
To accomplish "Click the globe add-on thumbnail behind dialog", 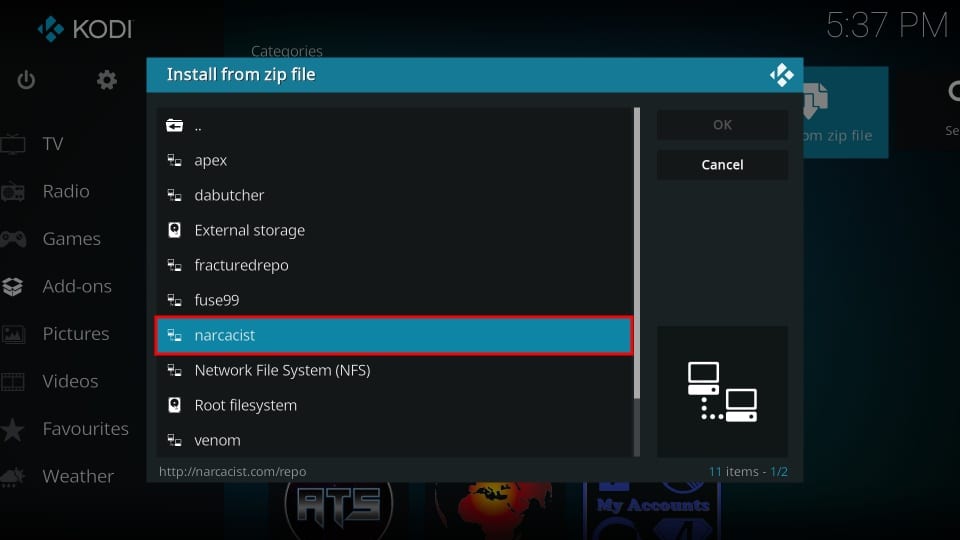I will pos(493,511).
